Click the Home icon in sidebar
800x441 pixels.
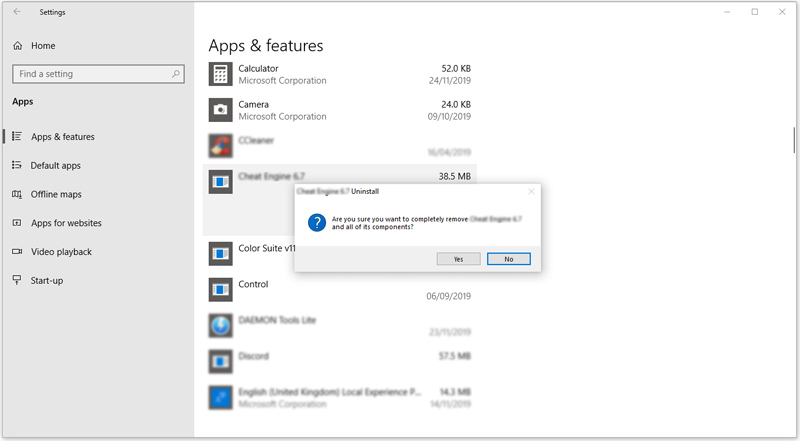(18, 46)
